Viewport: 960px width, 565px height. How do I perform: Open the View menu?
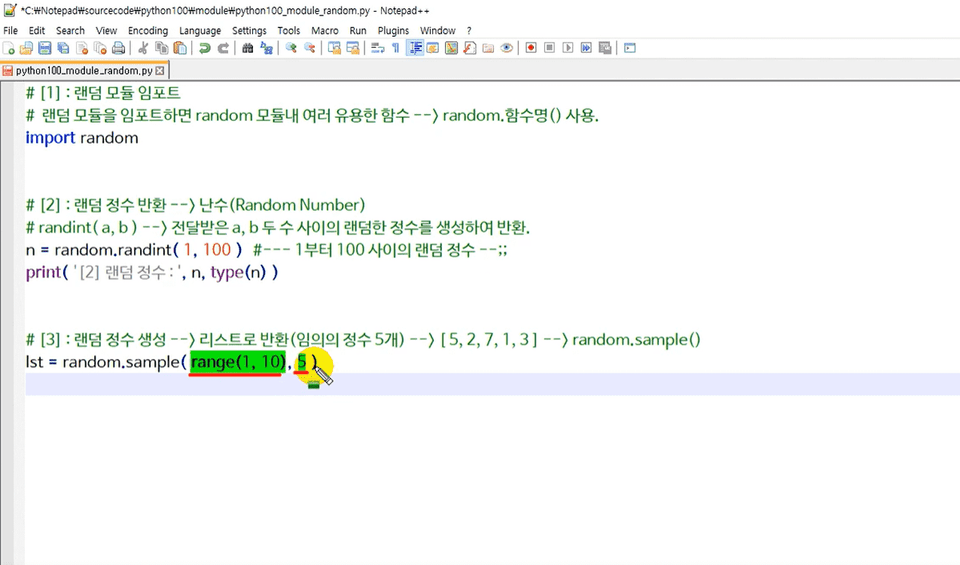(106, 31)
